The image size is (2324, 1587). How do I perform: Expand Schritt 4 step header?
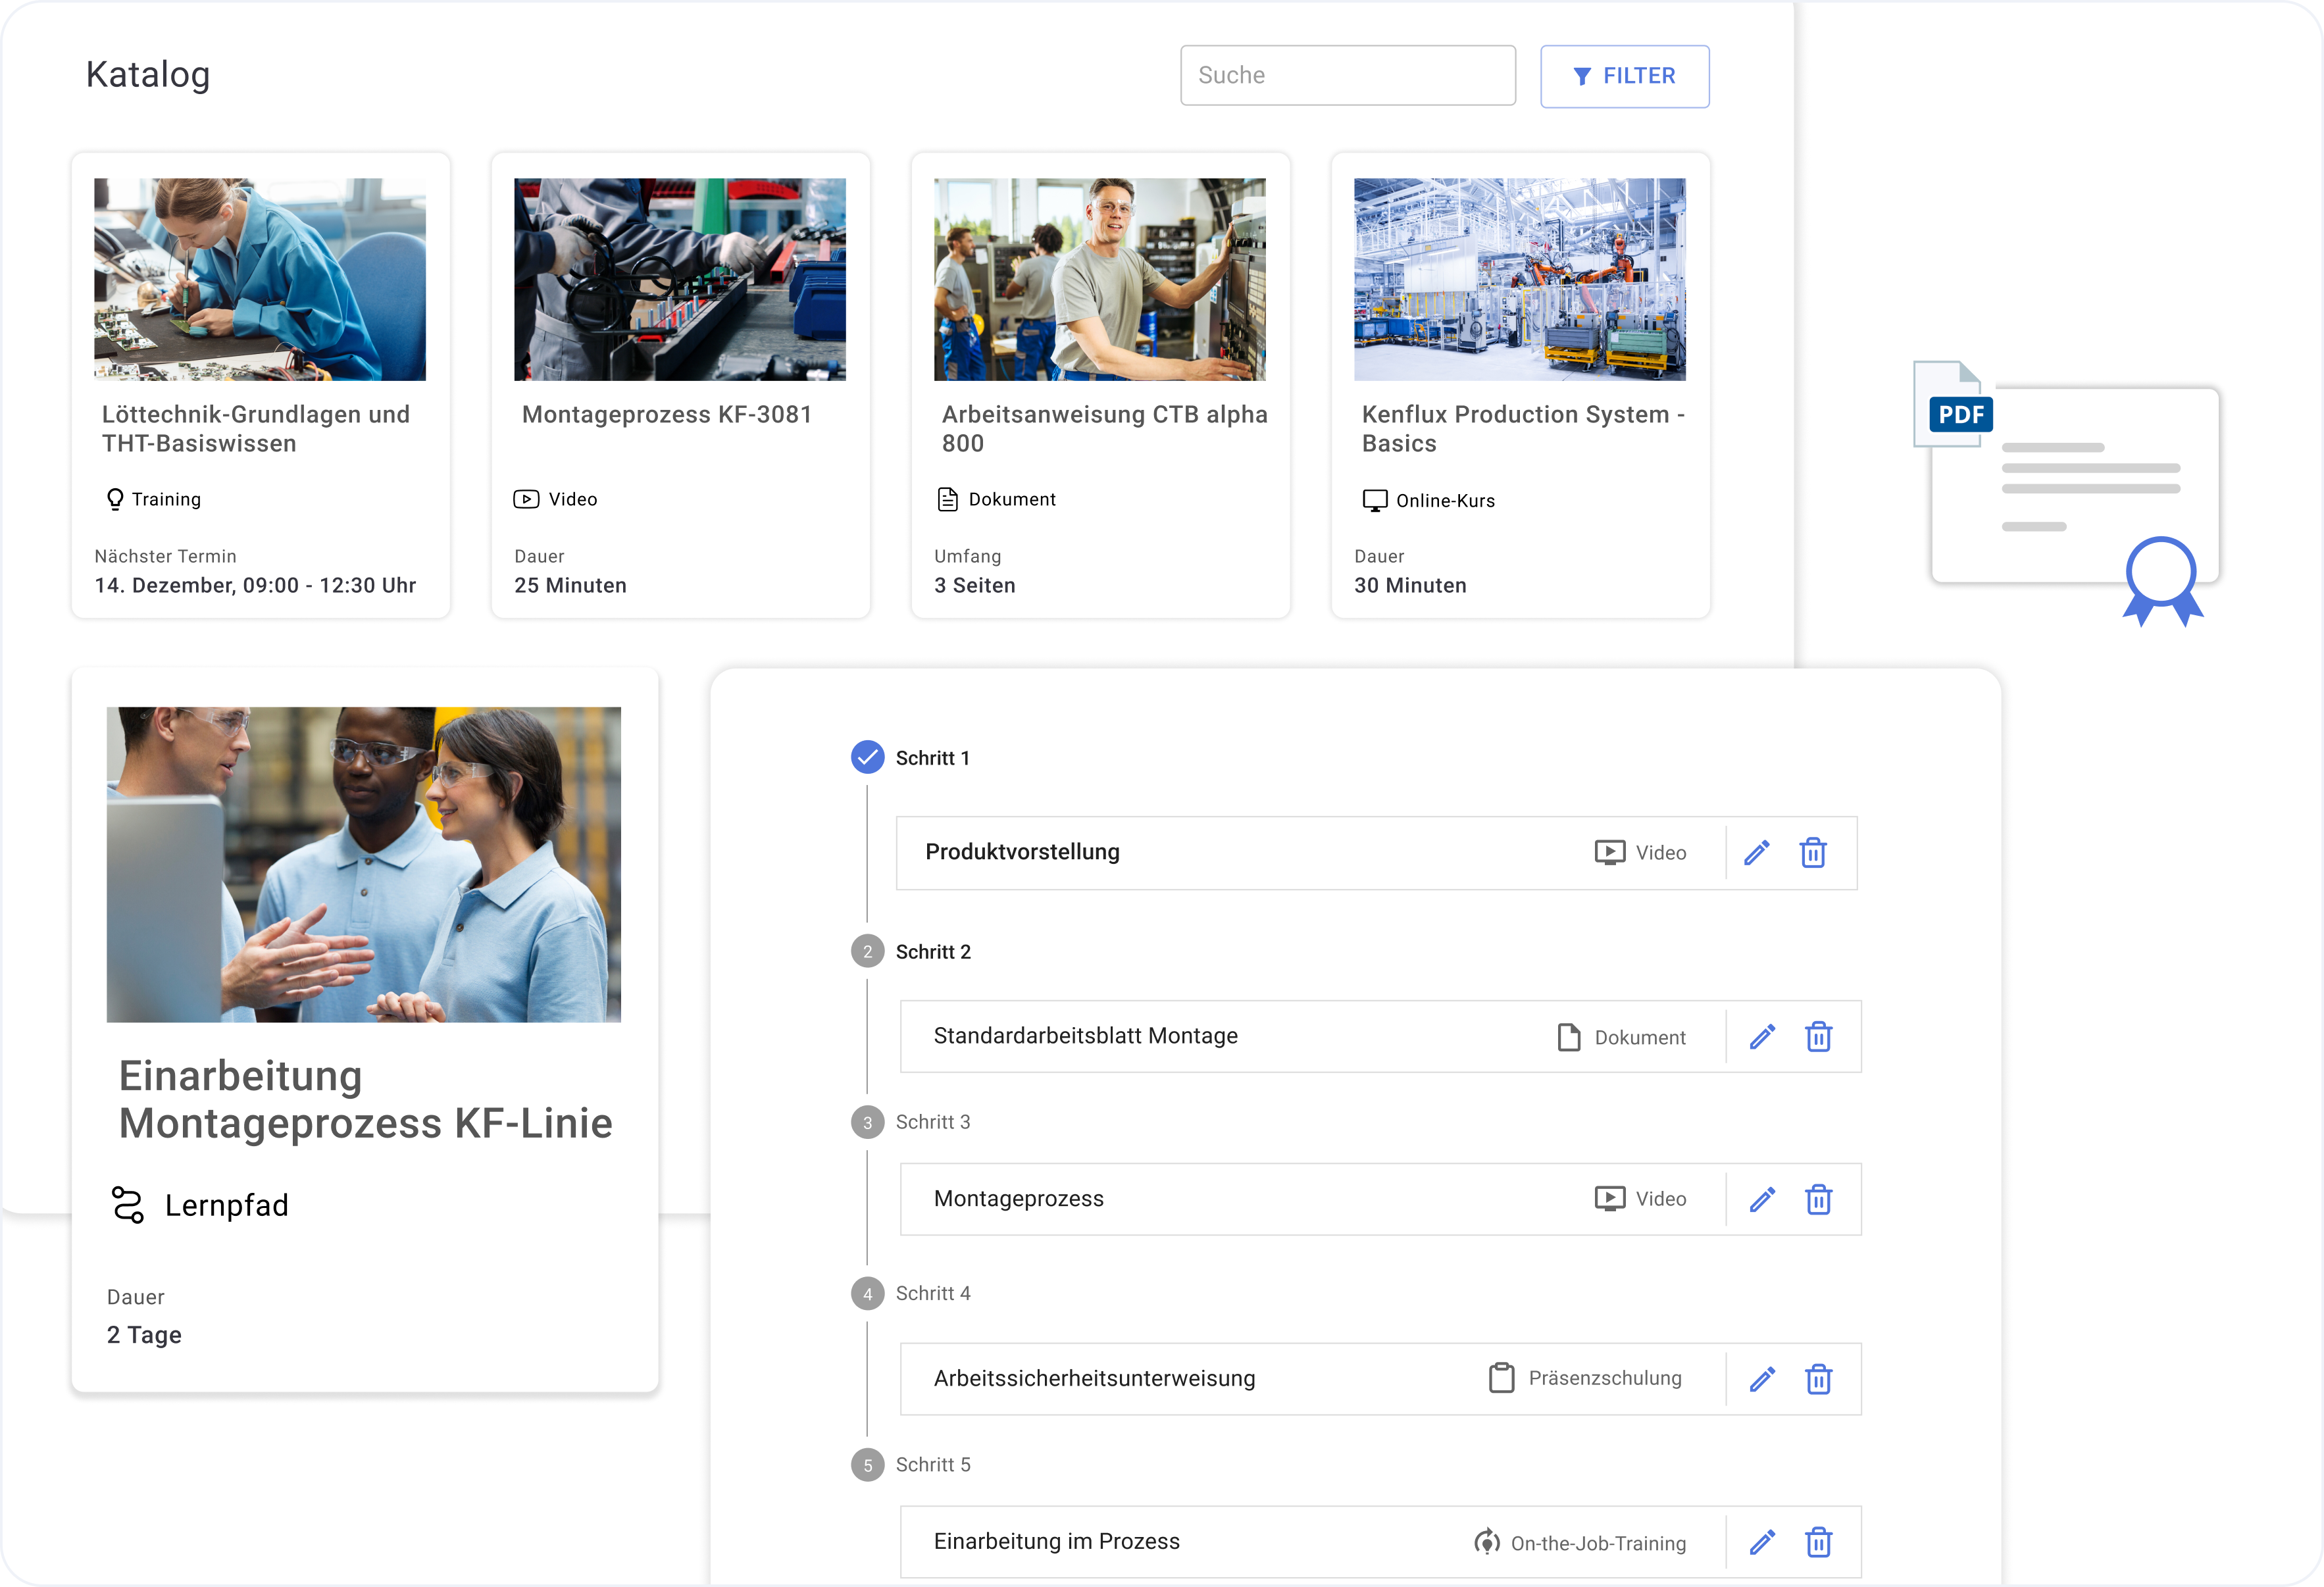pos(932,1294)
